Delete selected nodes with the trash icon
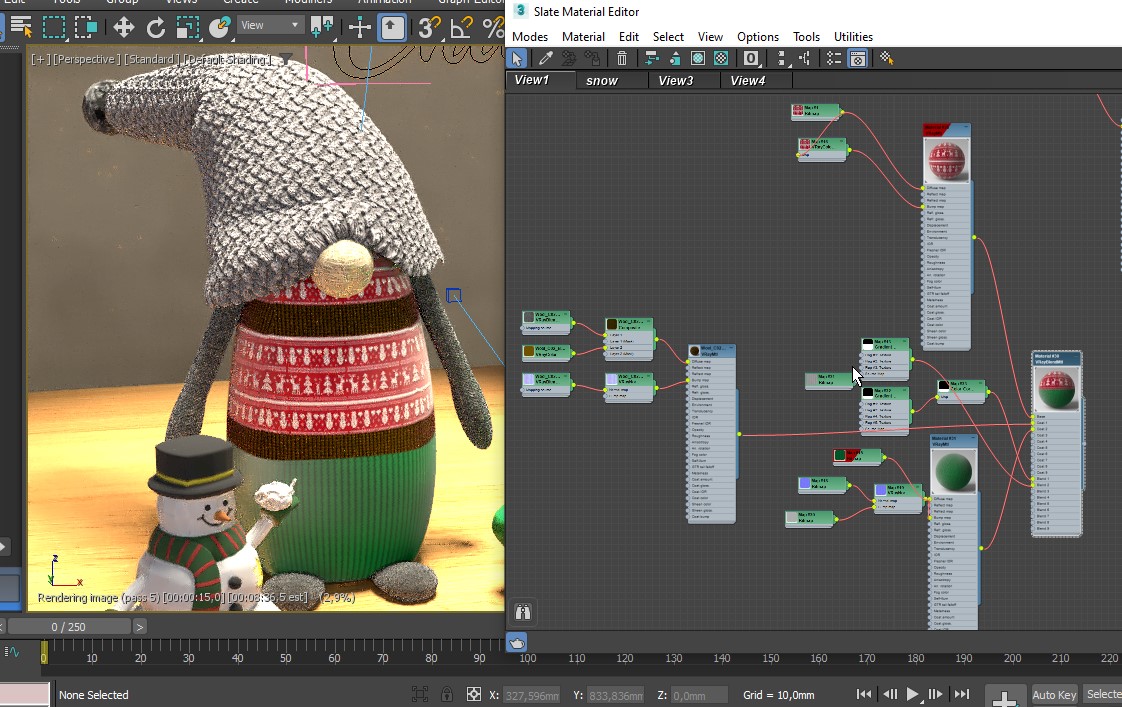Screen dimensions: 1122x707 [622, 59]
